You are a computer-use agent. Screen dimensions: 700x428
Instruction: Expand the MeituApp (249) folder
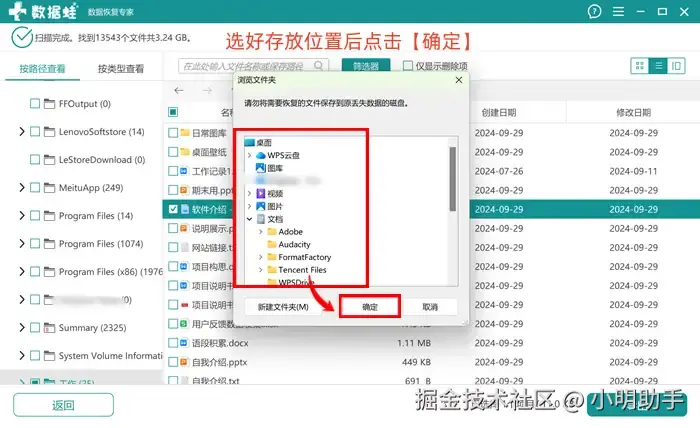pos(21,187)
